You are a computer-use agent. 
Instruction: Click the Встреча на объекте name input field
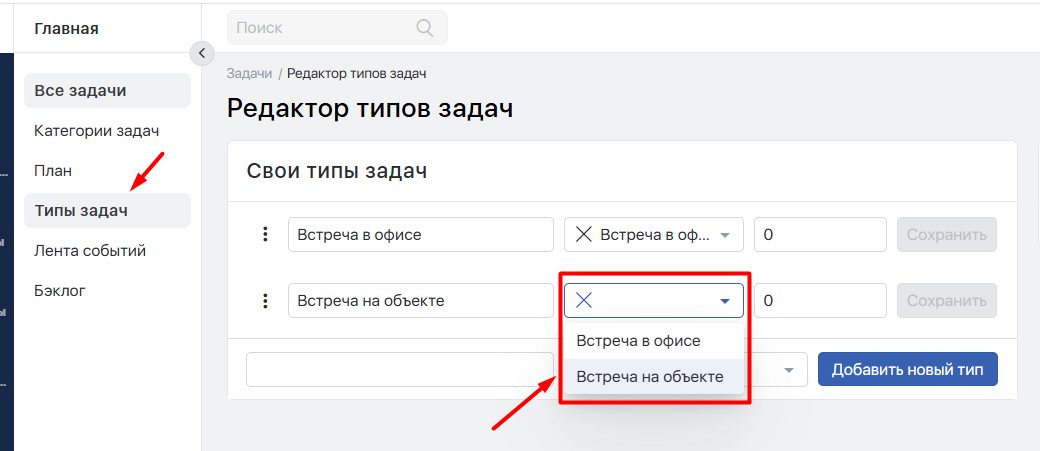click(420, 301)
